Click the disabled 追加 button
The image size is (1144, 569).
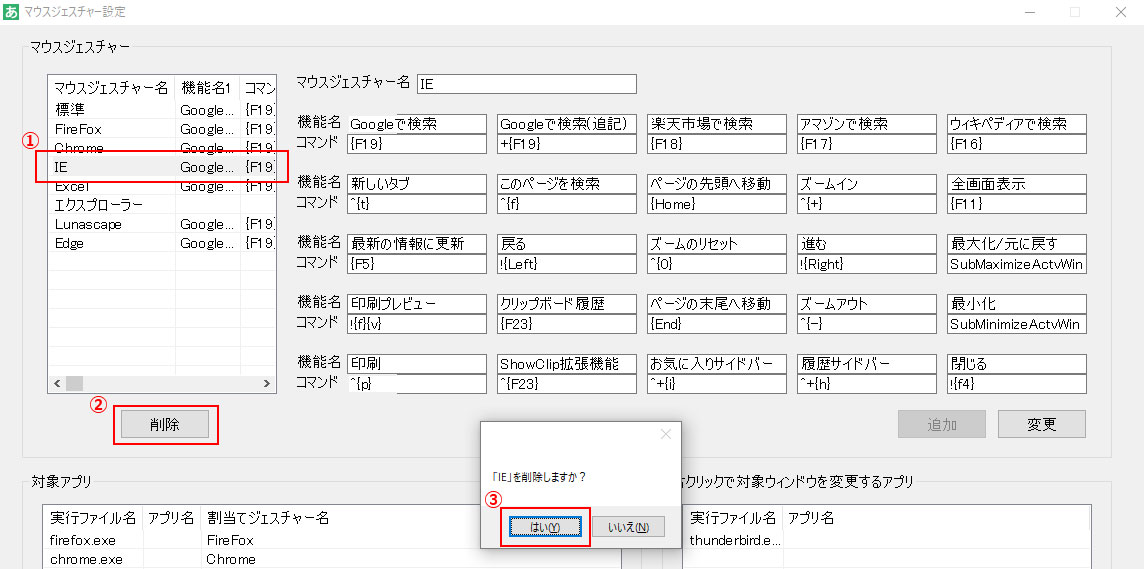click(x=942, y=424)
